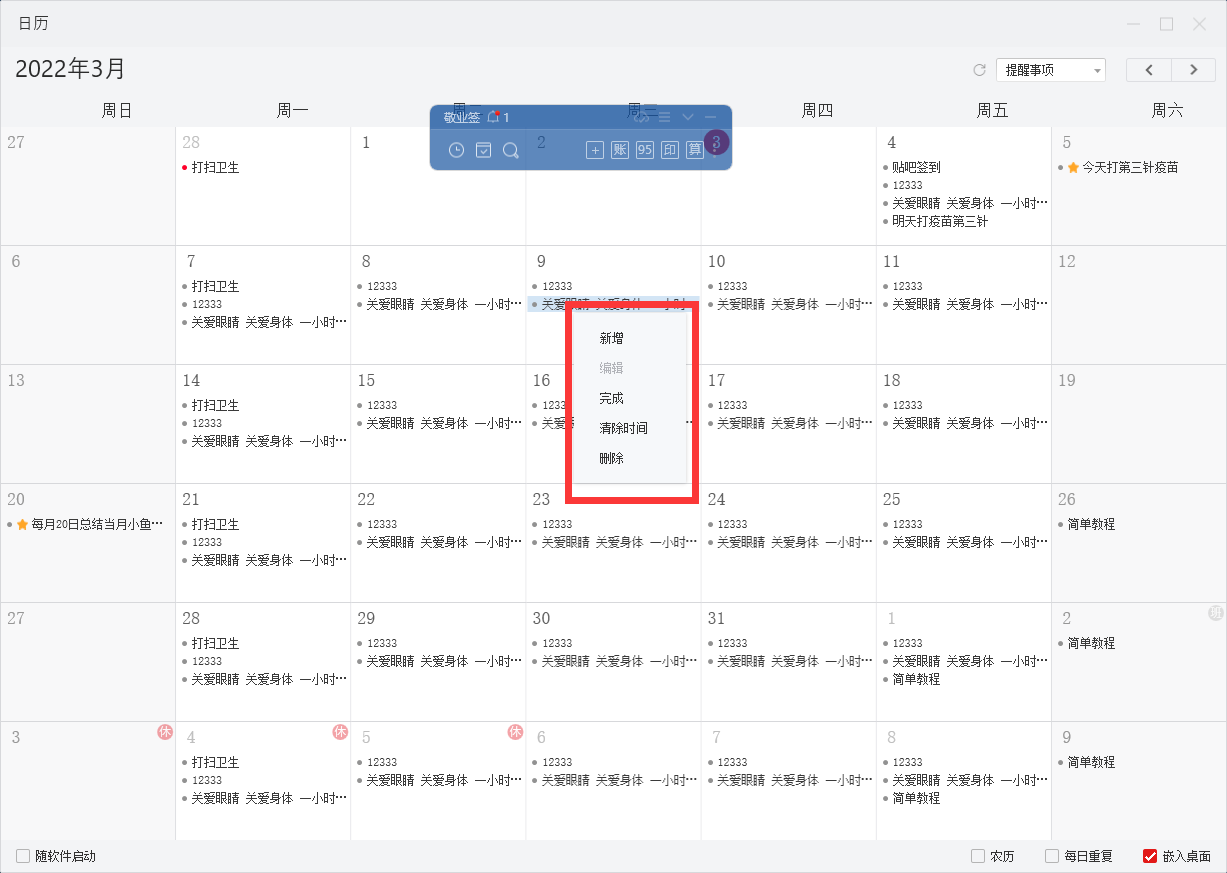Click the notification bell in 敬业签 widget
This screenshot has width=1227, height=873.
(493, 117)
